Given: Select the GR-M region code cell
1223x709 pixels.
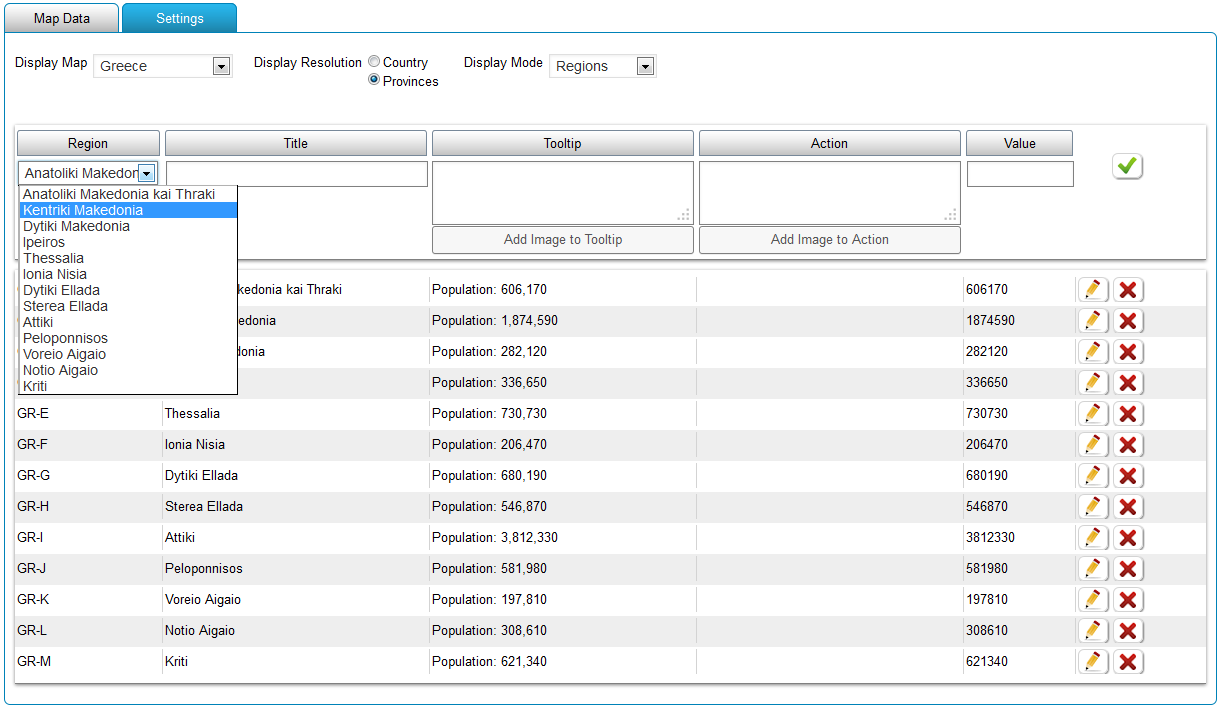Looking at the screenshot, I should [35, 662].
